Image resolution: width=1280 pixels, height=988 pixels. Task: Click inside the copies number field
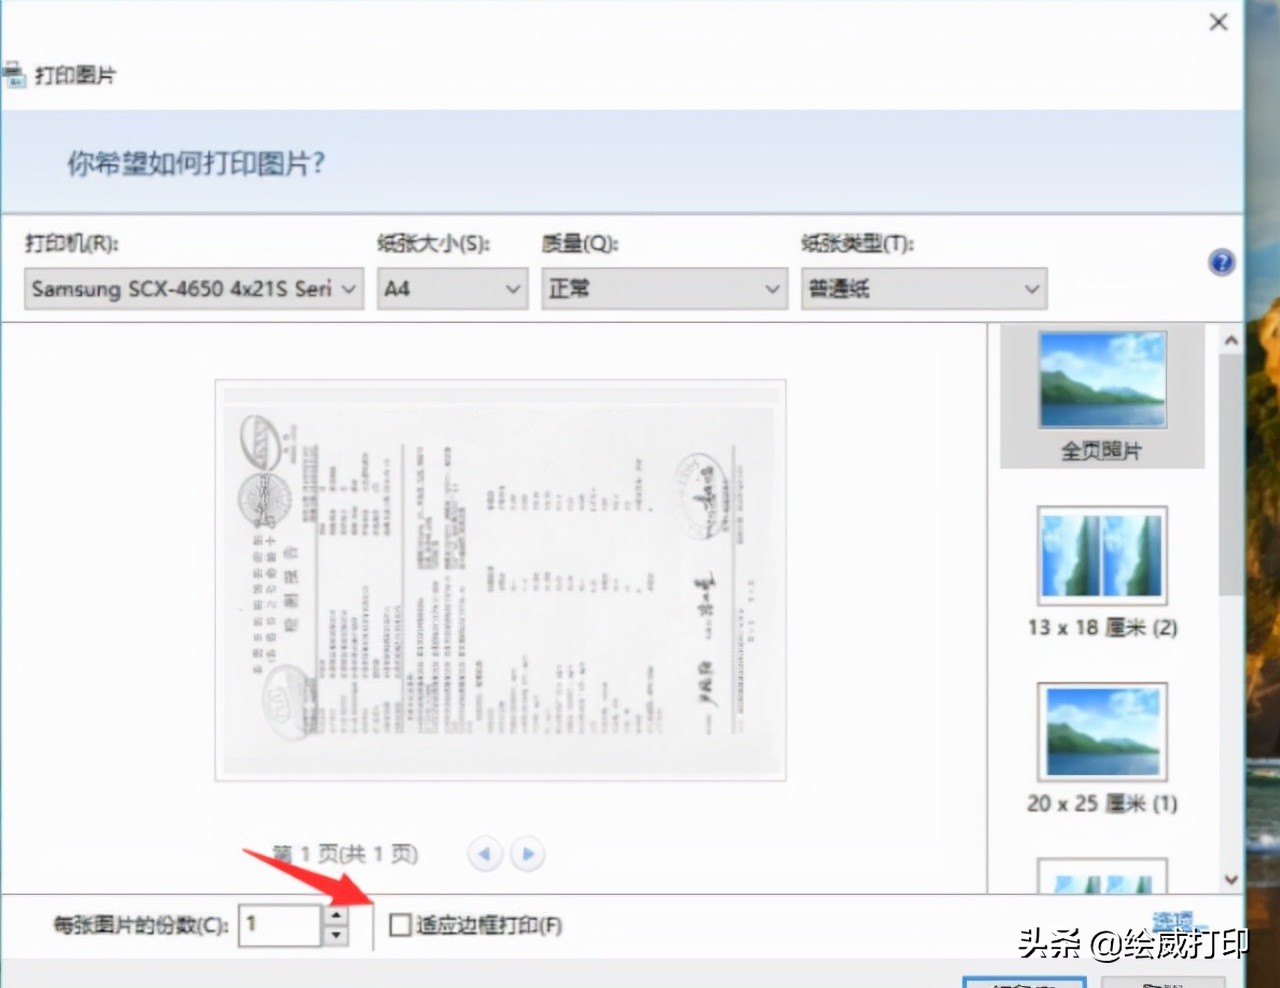coord(280,924)
